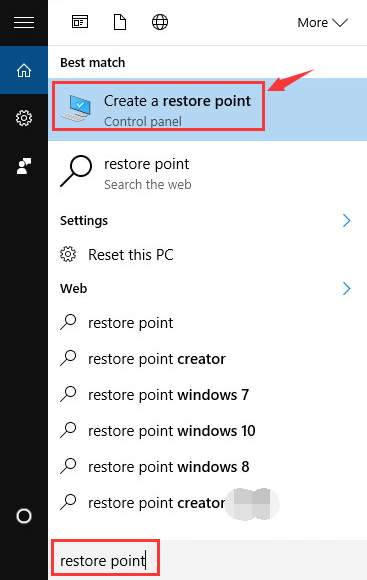Viewport: 367px width, 580px height.
Task: Filter results by Documents icon
Action: [120, 22]
